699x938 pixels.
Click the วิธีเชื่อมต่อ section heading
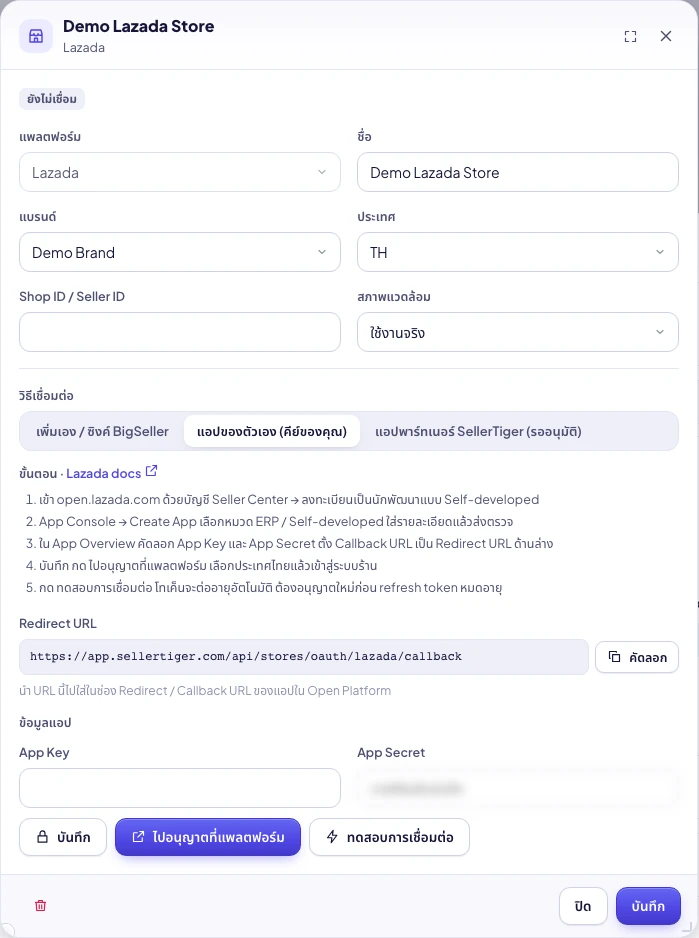pyautogui.click(x=46, y=395)
